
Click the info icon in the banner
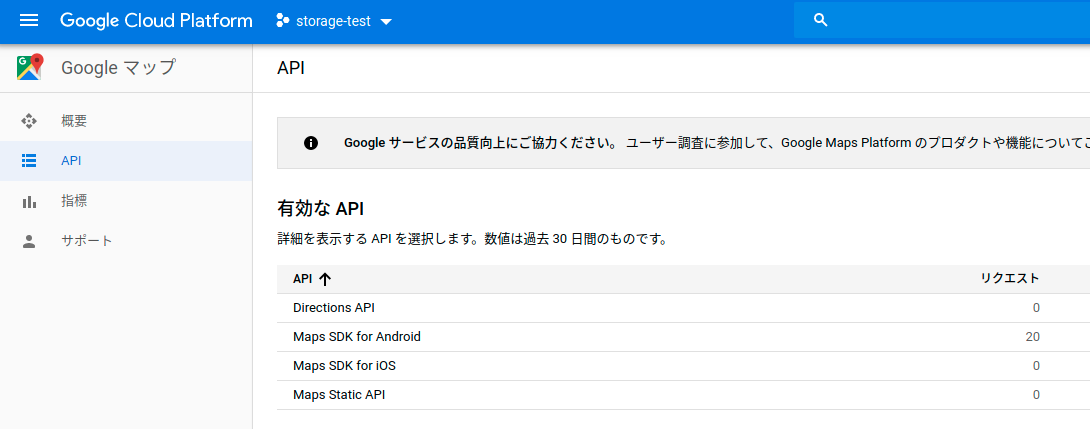(311, 143)
